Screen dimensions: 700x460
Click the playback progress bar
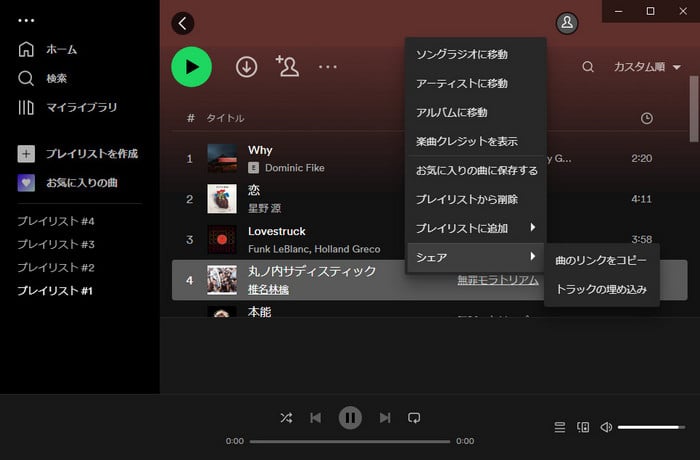(x=350, y=441)
